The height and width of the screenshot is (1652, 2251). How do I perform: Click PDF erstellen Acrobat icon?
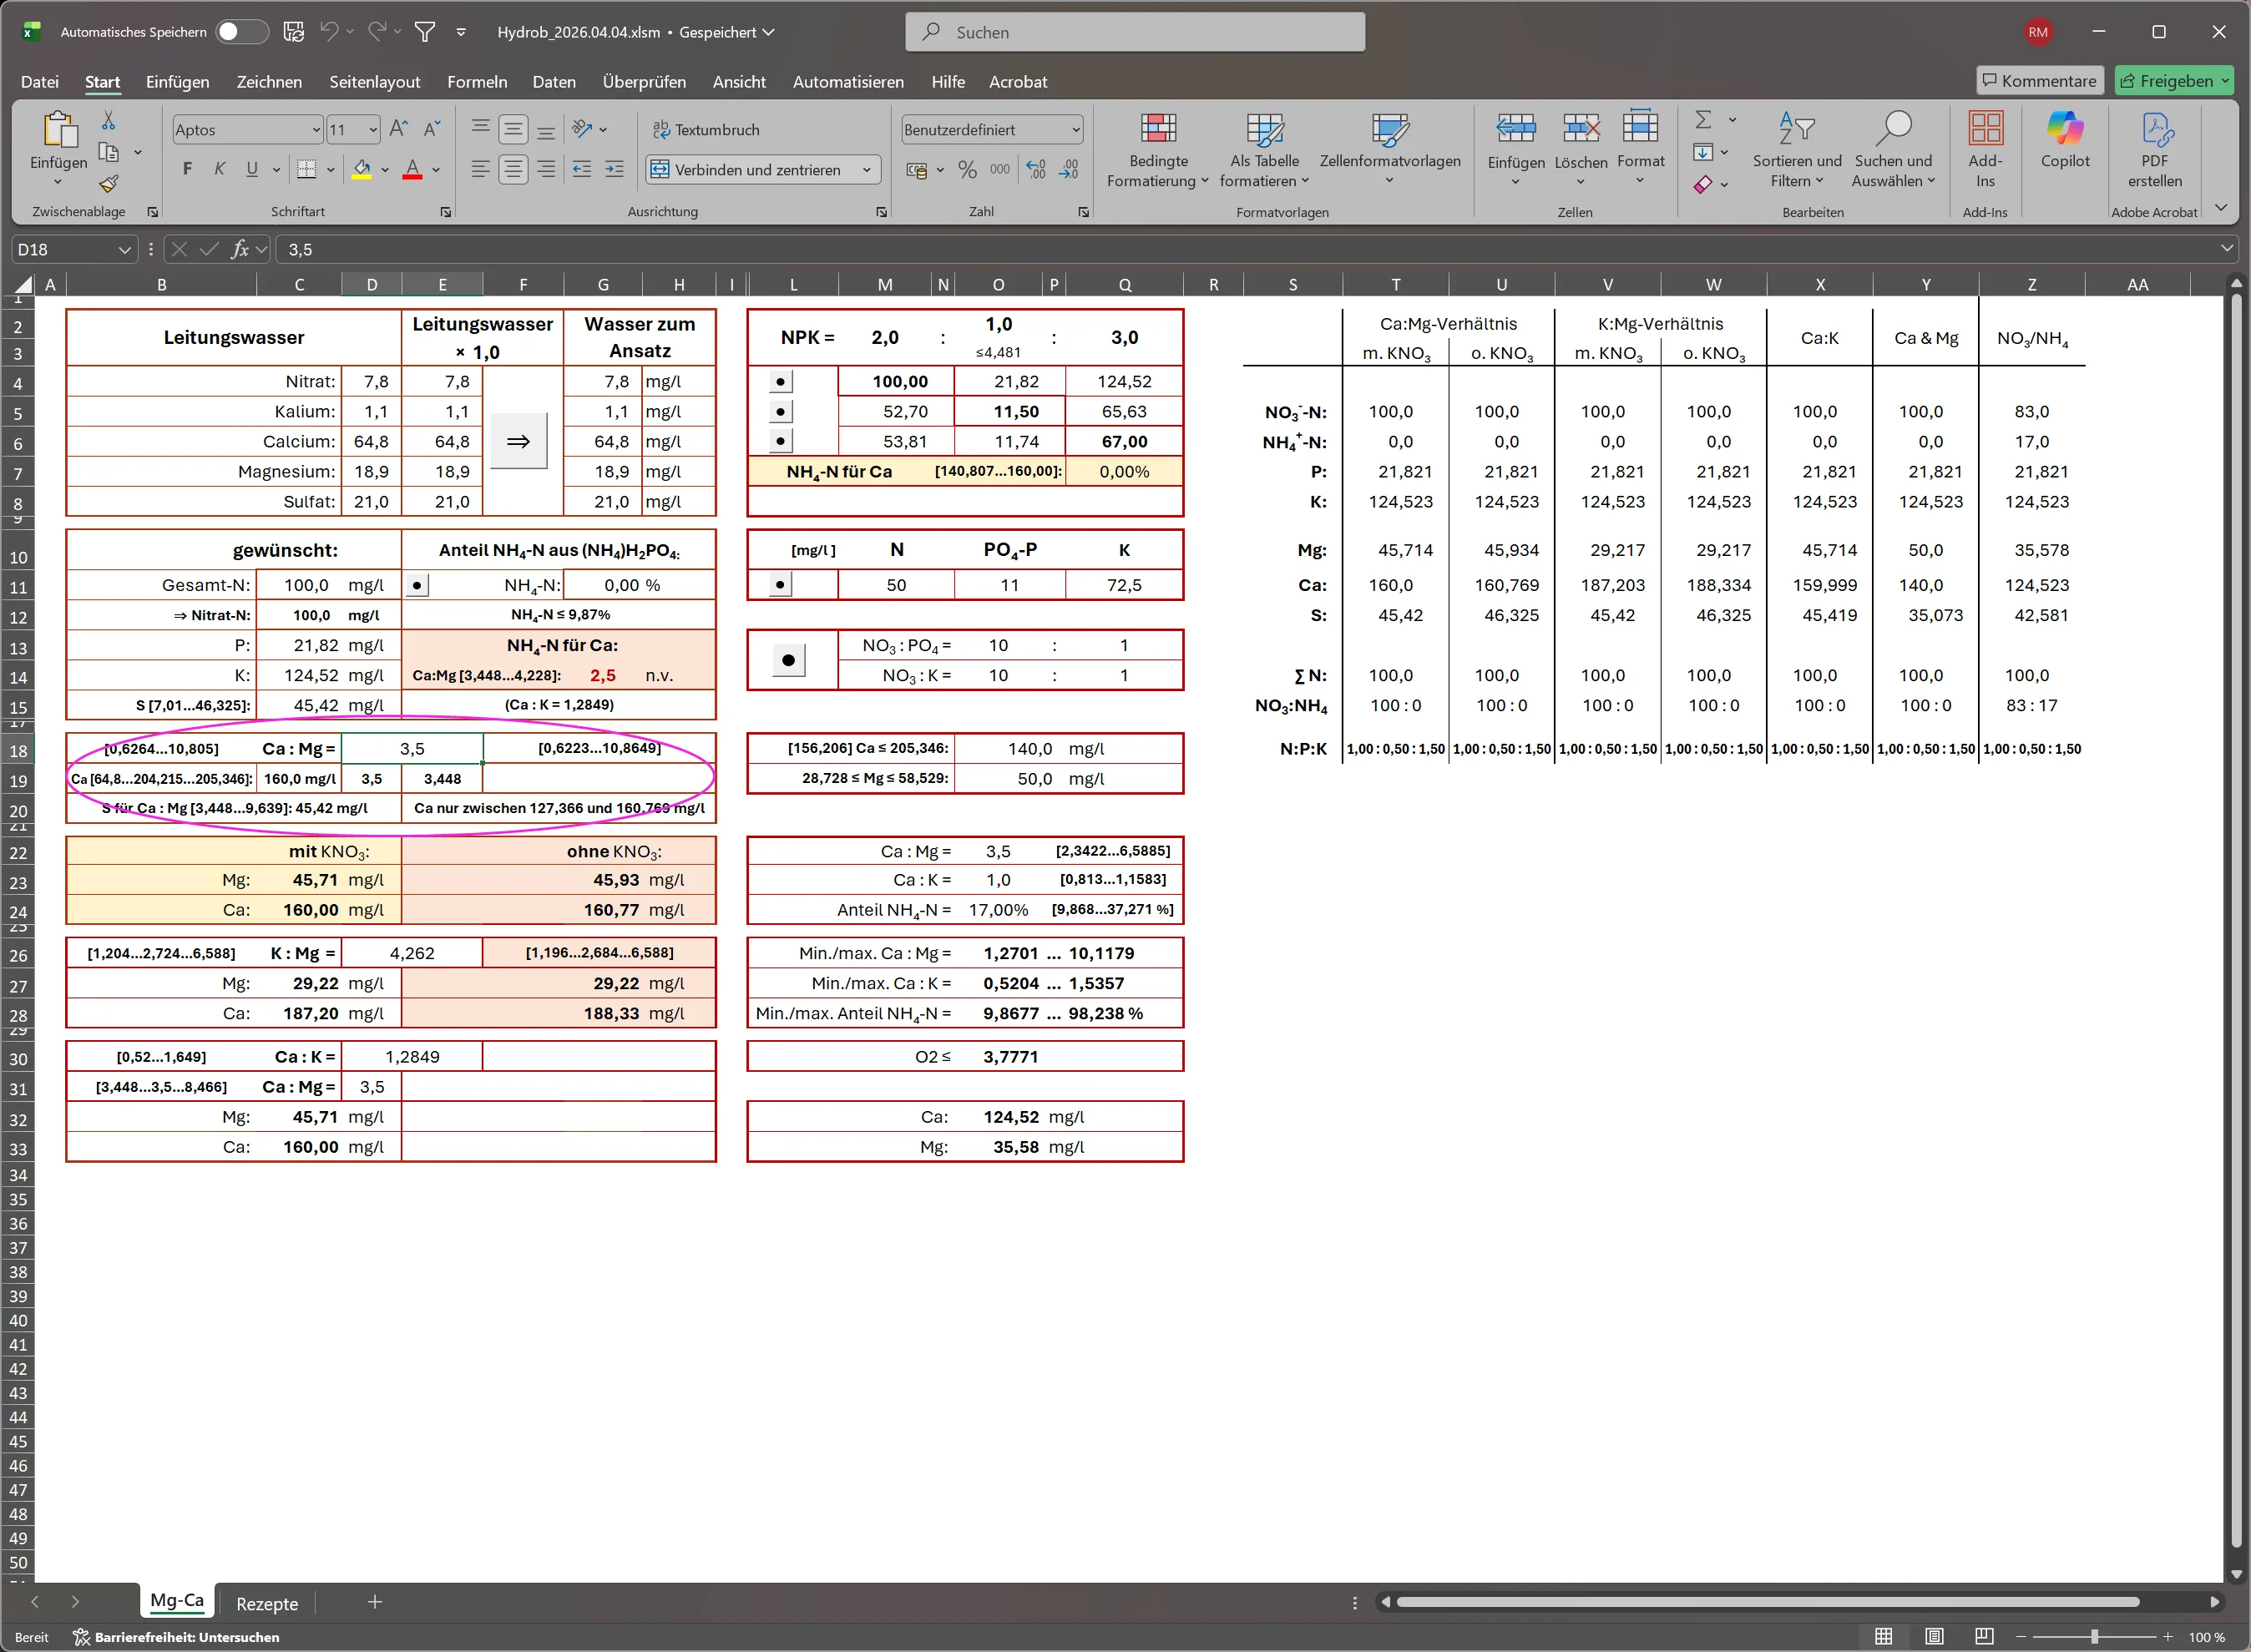click(x=2154, y=129)
